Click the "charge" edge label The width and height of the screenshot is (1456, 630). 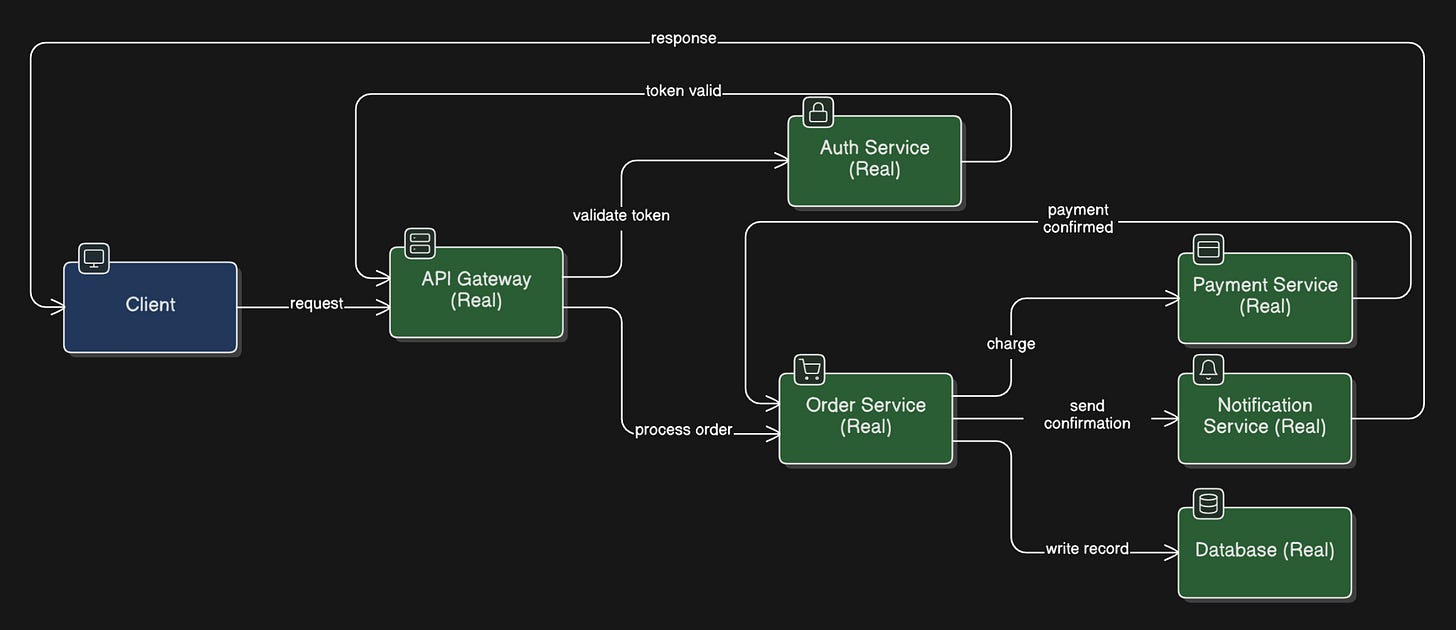click(1011, 344)
